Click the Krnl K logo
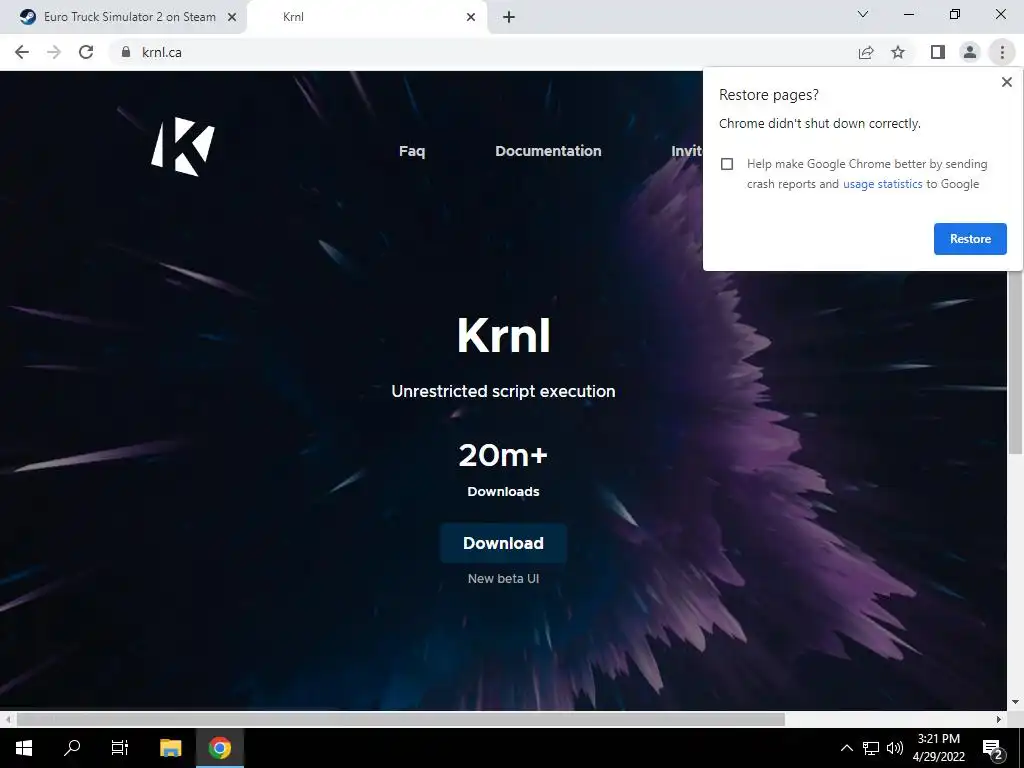The image size is (1024, 768). 183,146
